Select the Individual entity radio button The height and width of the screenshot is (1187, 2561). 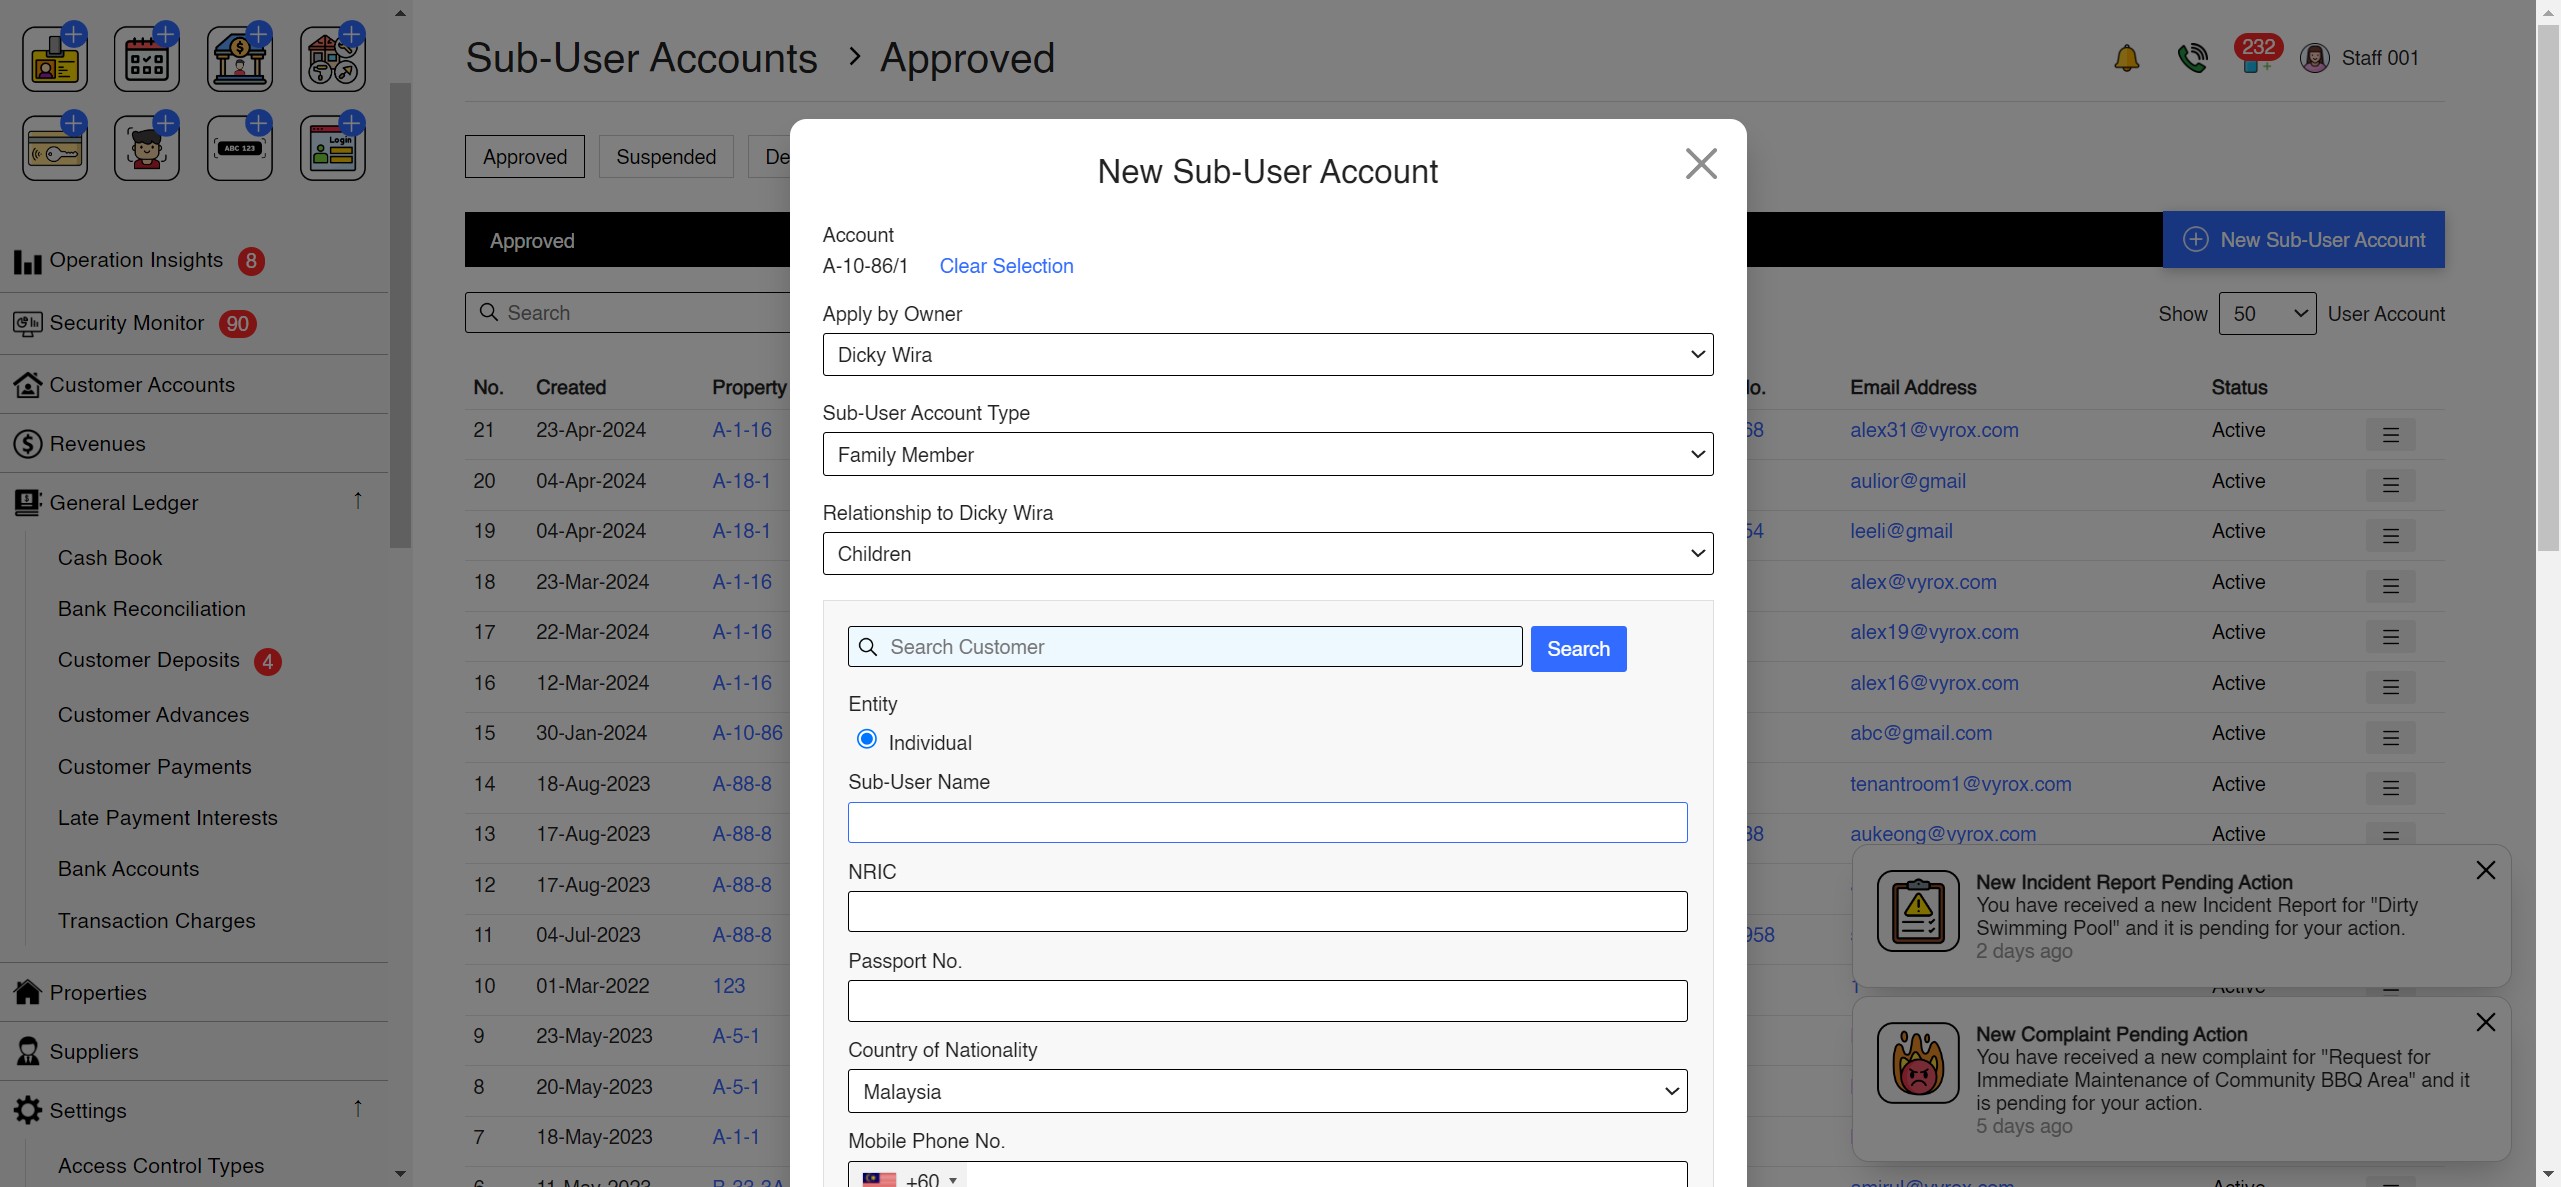click(x=867, y=740)
